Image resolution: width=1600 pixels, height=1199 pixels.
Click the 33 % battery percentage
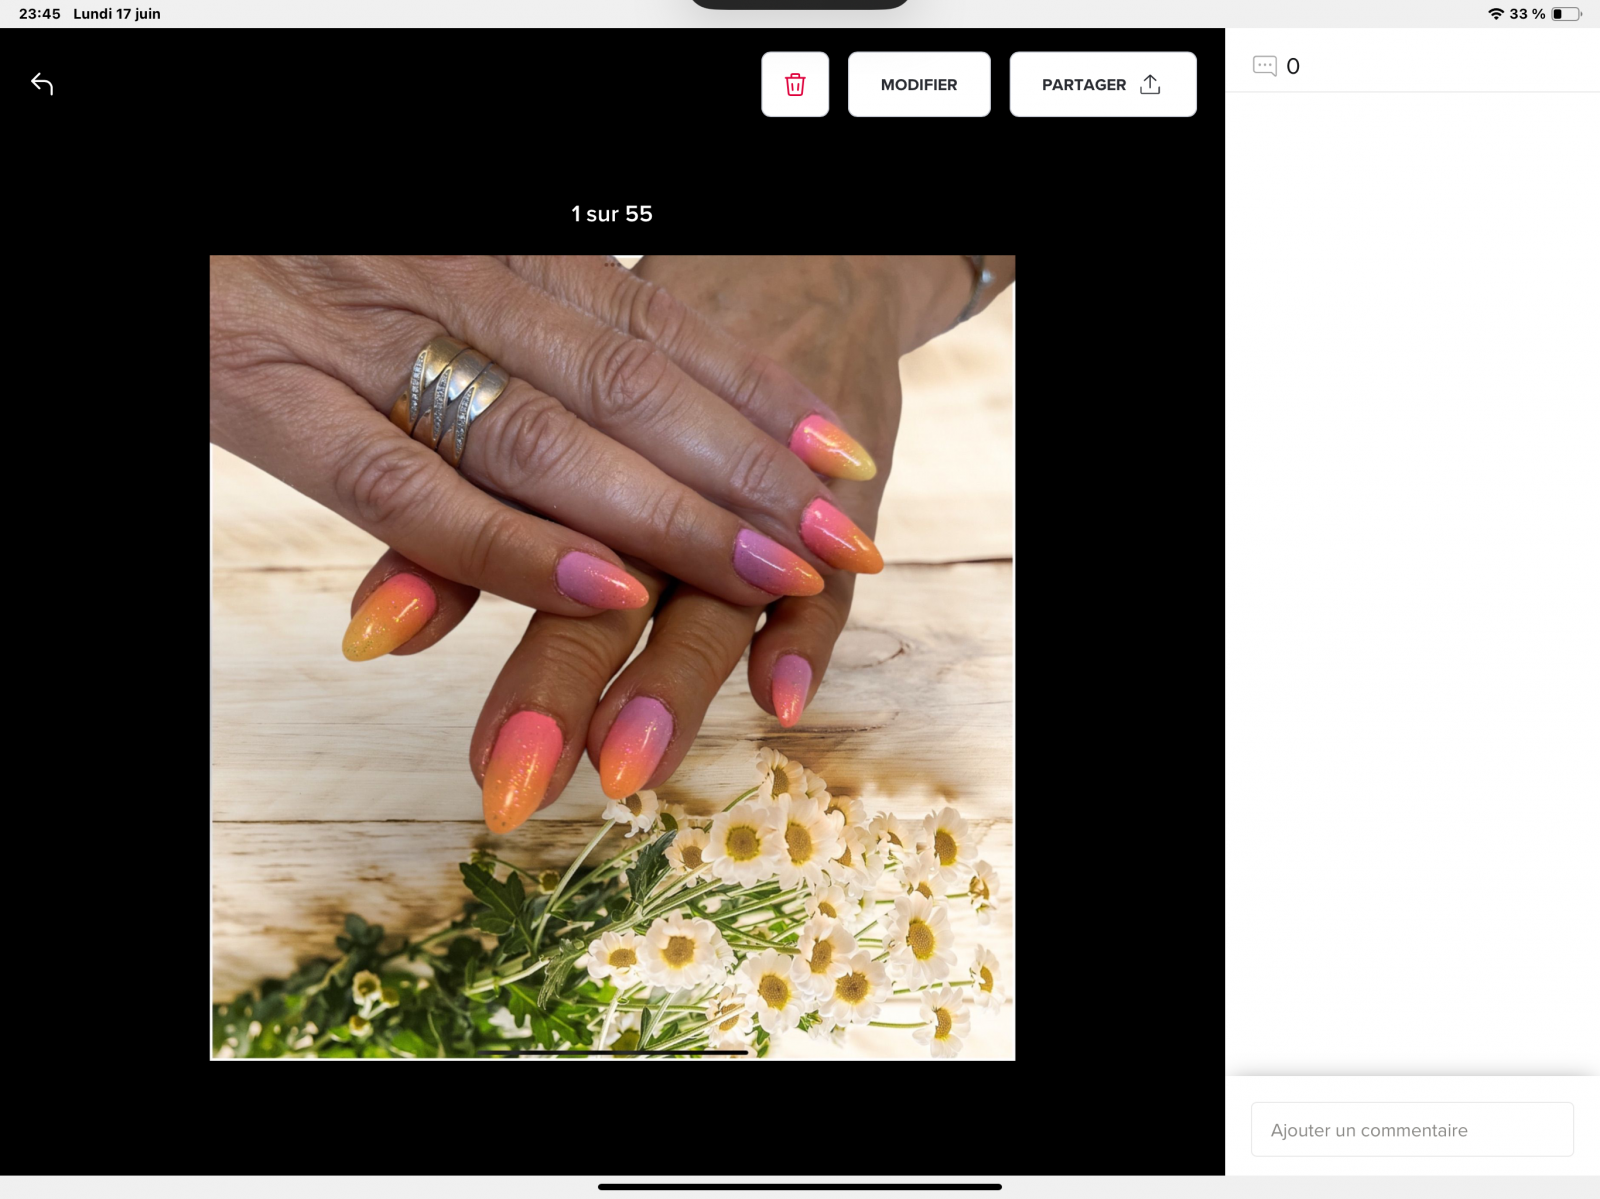(1527, 14)
